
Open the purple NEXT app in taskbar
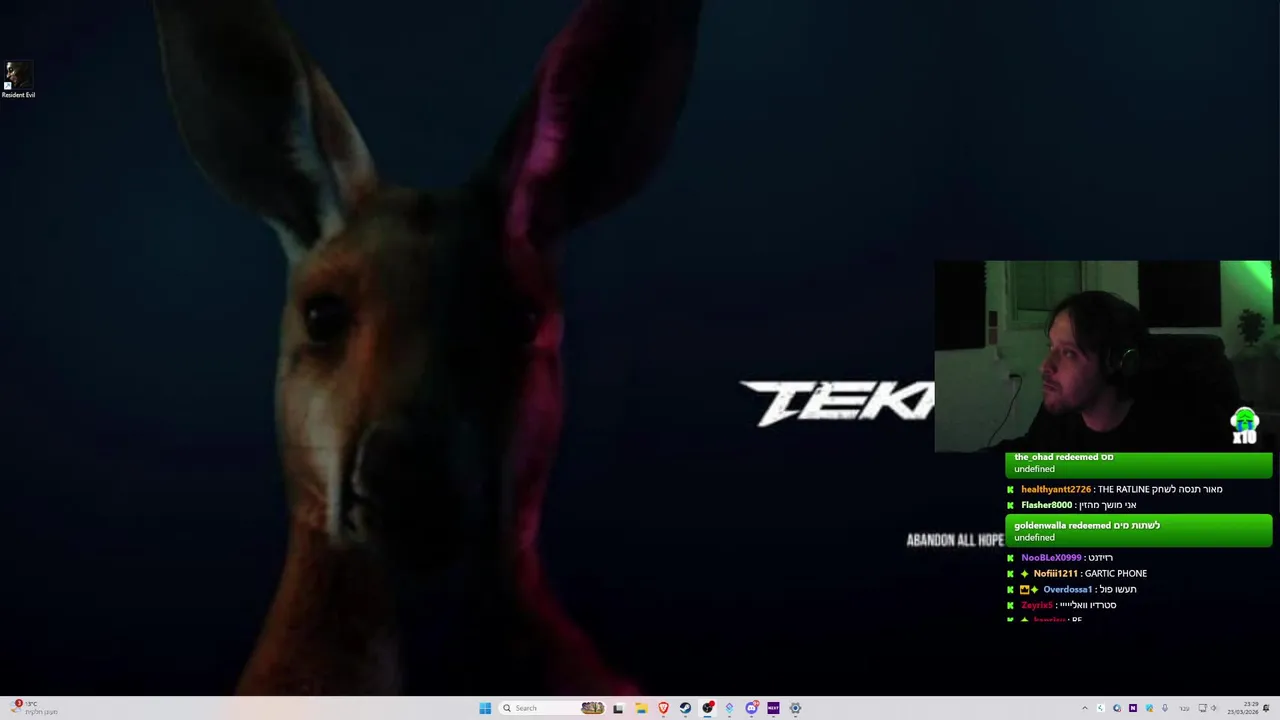[x=773, y=708]
